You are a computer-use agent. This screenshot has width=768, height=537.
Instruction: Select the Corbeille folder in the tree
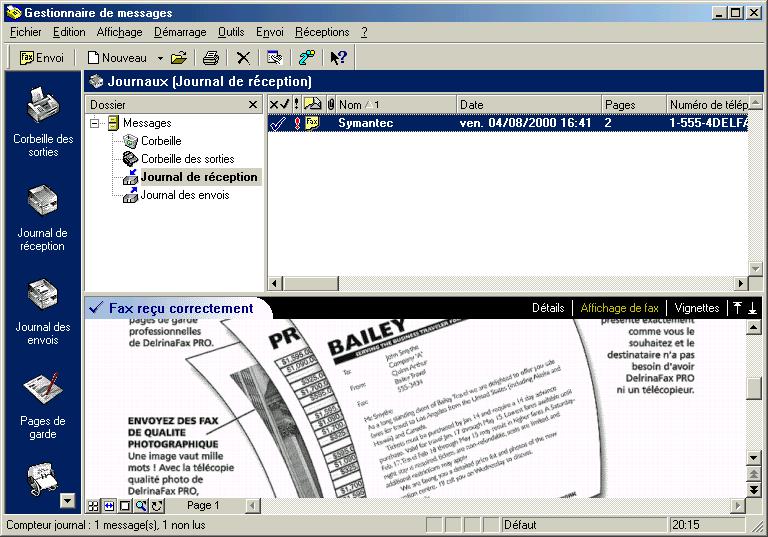(x=161, y=141)
